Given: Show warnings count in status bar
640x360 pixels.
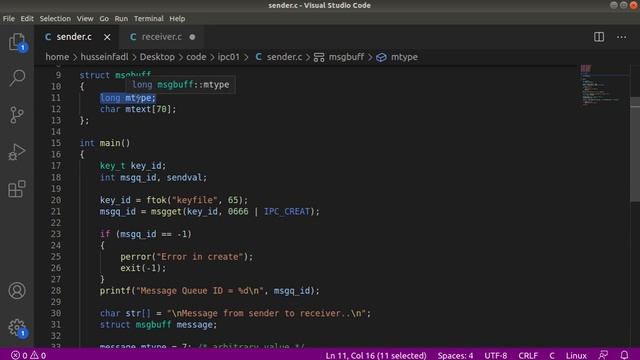Looking at the screenshot, I should coord(38,355).
